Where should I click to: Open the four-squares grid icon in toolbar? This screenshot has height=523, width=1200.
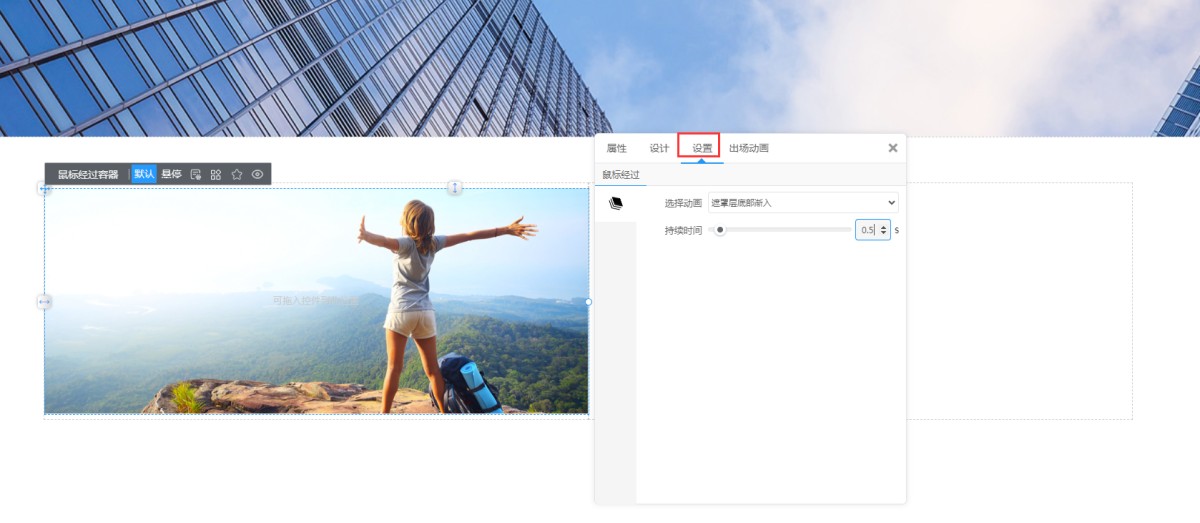[216, 174]
